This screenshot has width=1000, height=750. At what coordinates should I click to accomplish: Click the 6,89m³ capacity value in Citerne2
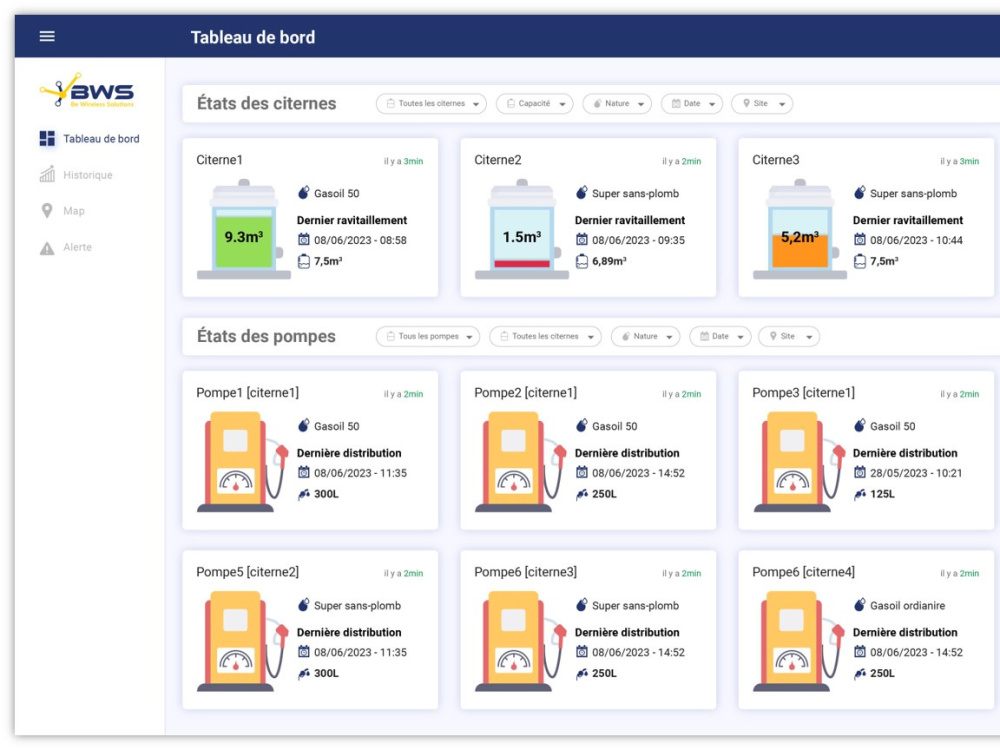pyautogui.click(x=609, y=261)
